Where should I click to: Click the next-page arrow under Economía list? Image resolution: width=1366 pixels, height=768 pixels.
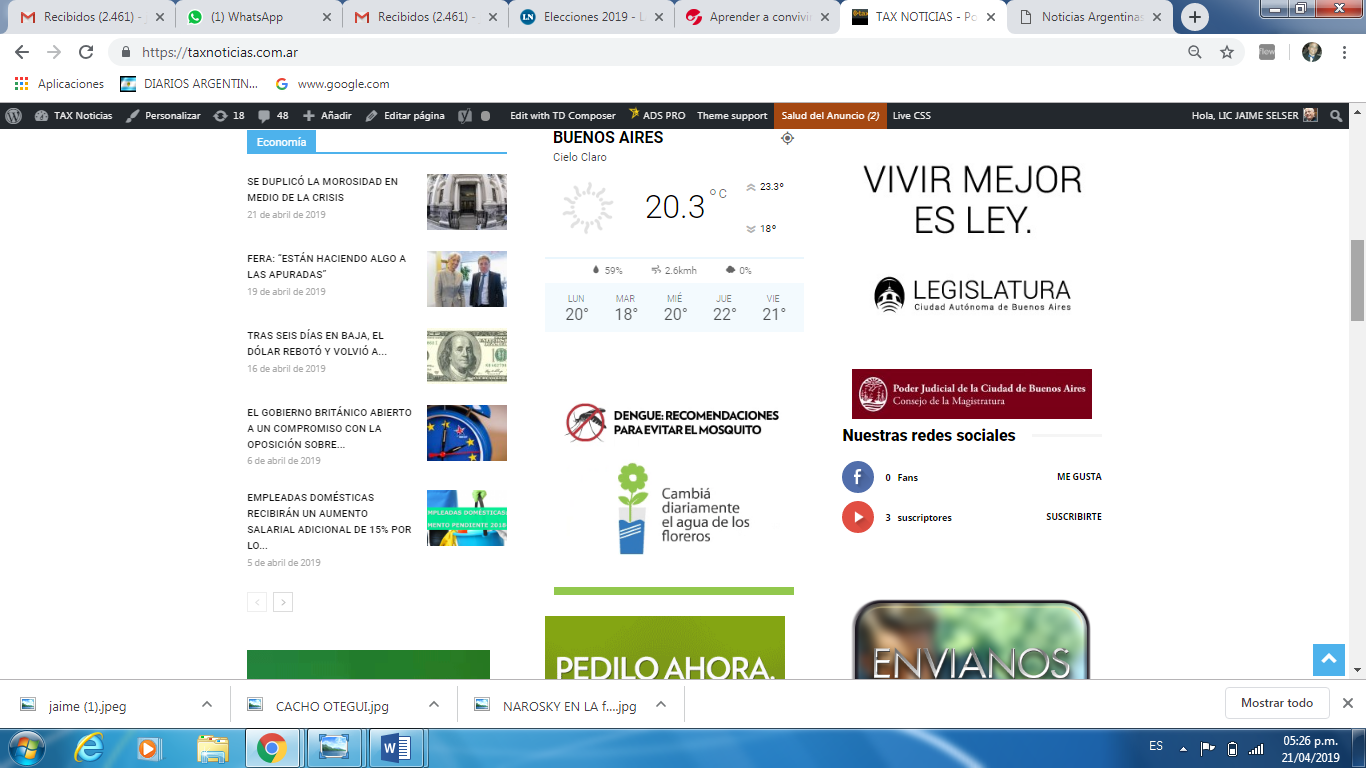[283, 602]
